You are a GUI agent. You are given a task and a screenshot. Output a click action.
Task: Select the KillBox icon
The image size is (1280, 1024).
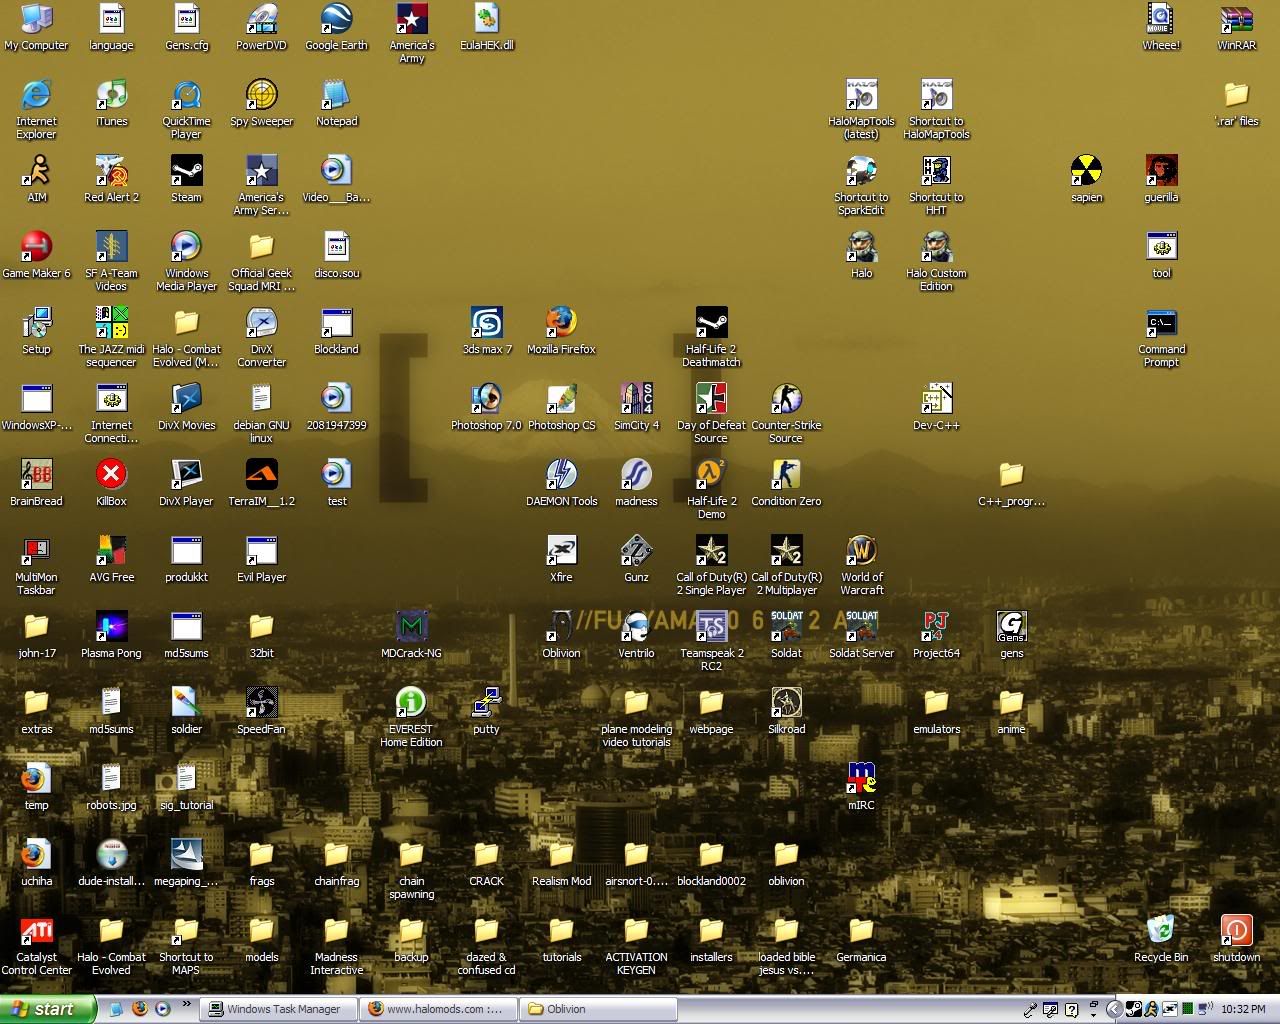point(111,483)
